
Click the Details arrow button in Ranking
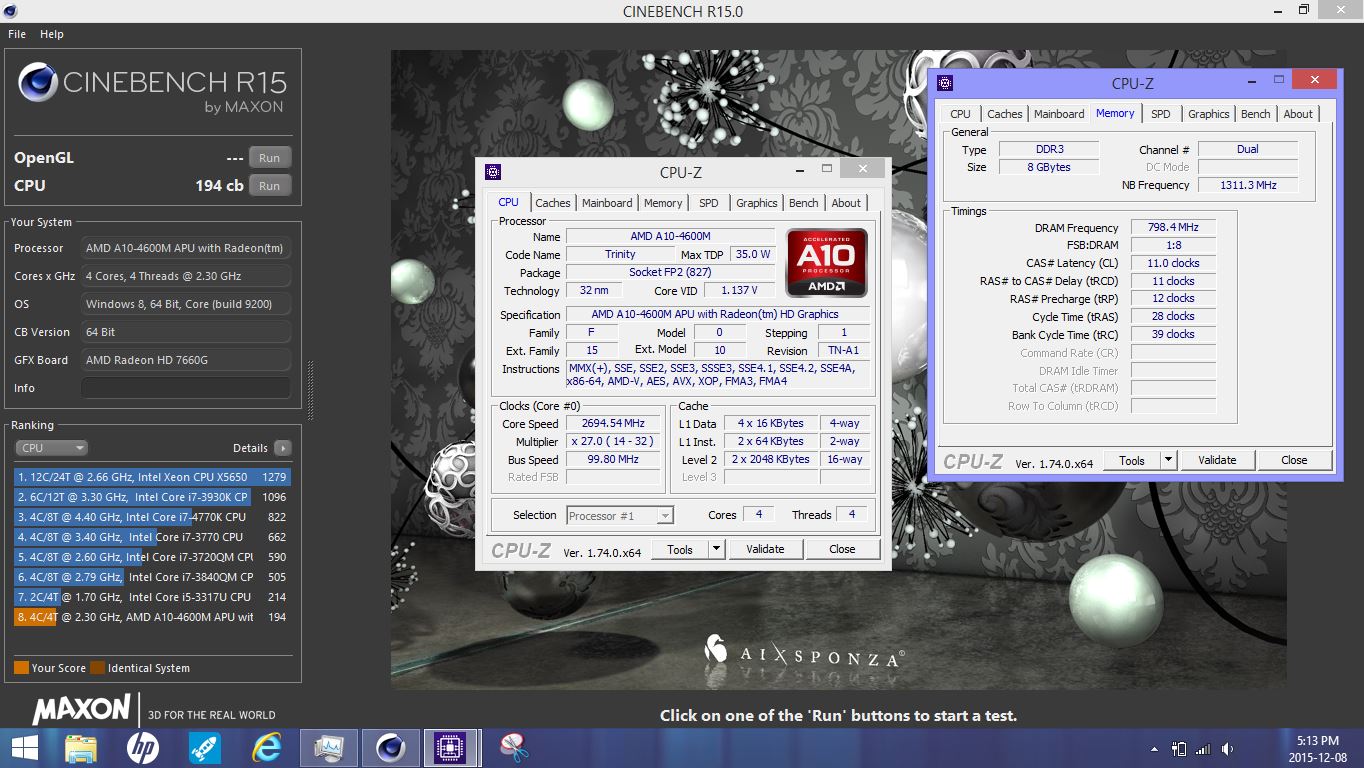pyautogui.click(x=283, y=448)
